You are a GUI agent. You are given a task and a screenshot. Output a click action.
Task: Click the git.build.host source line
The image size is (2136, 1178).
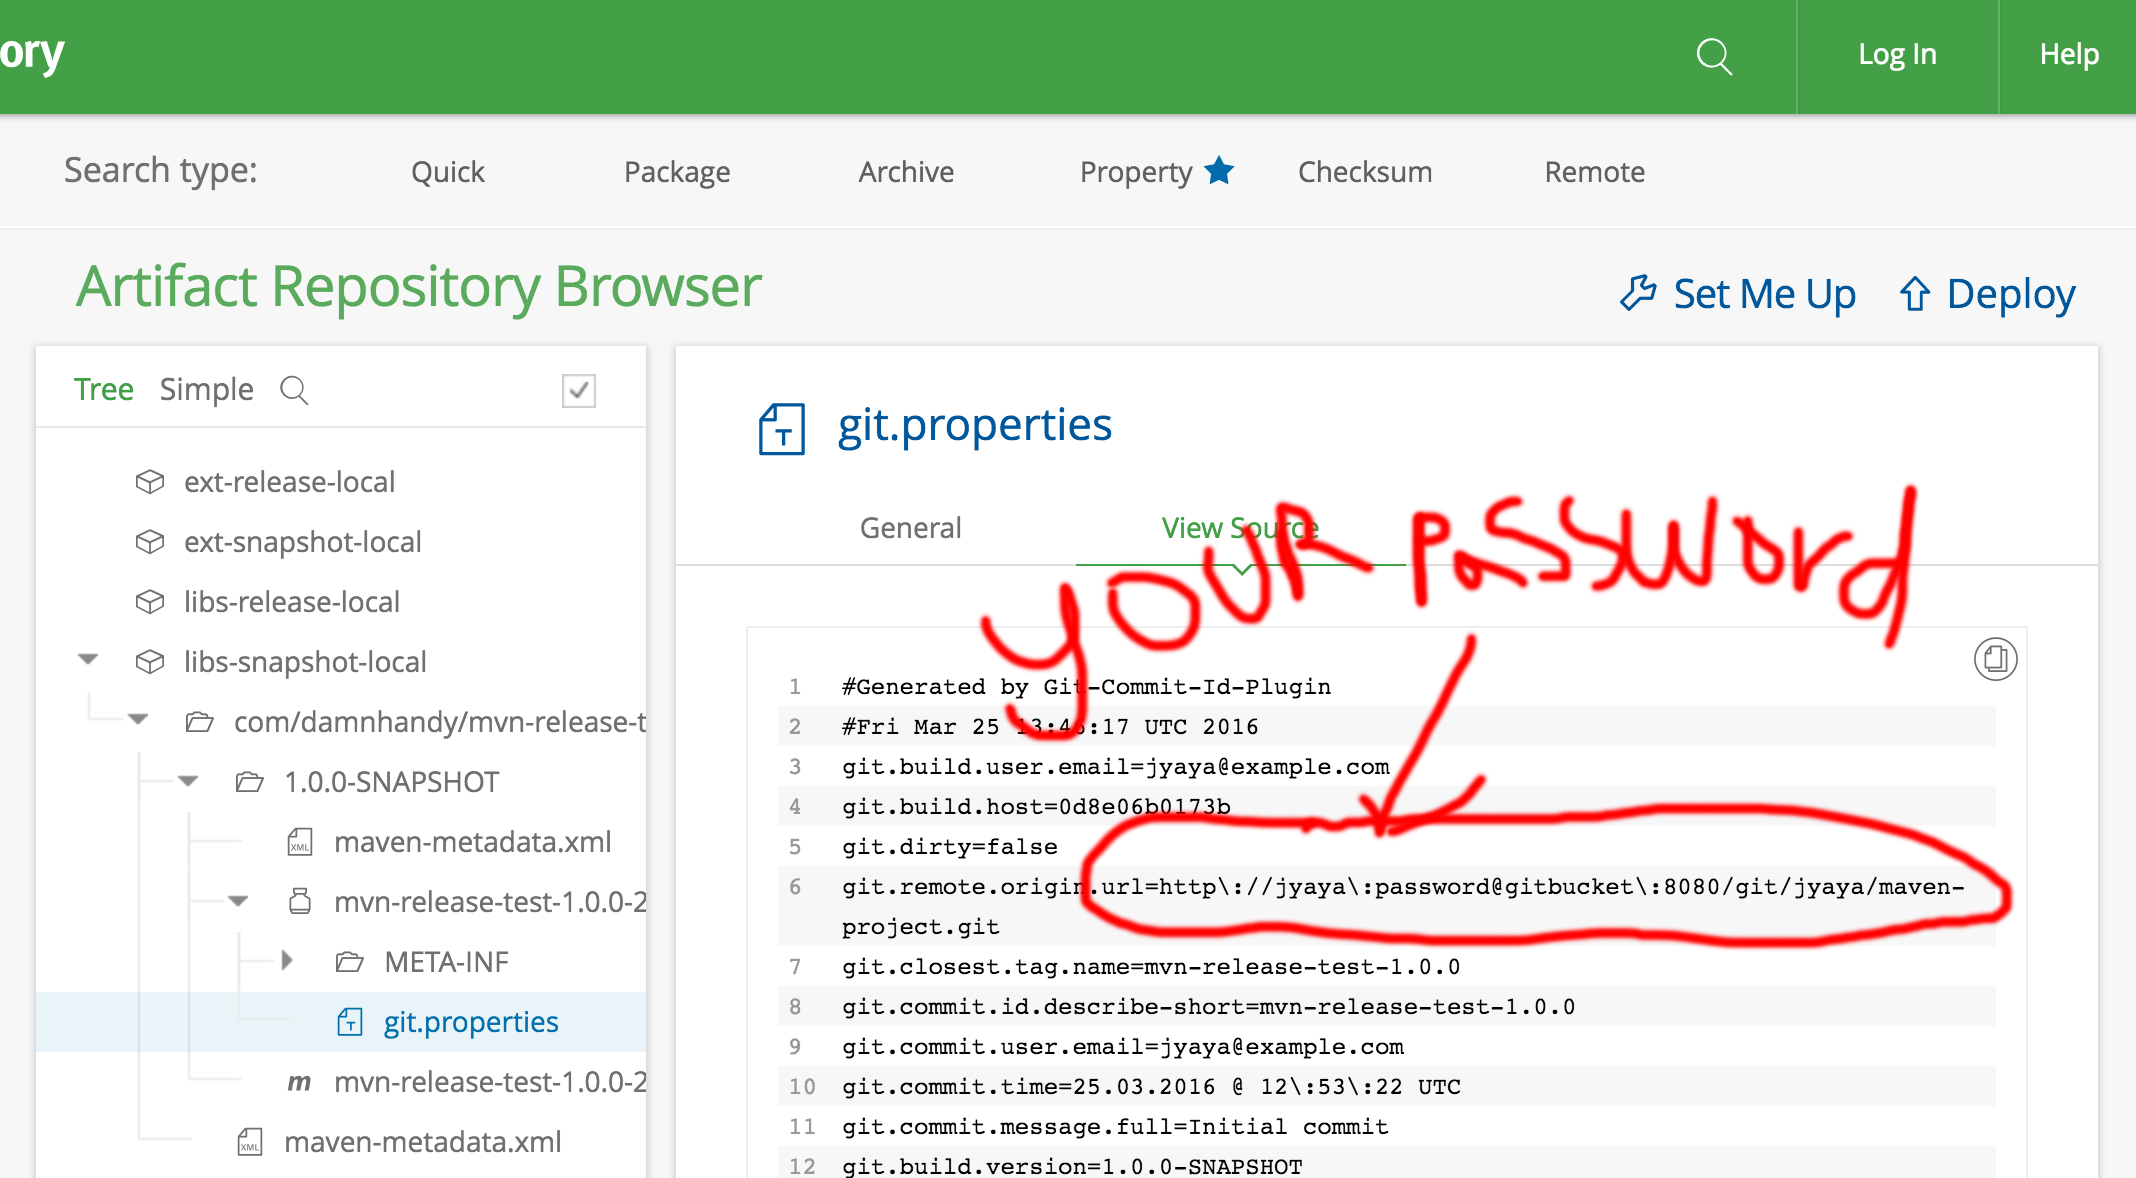pyautogui.click(x=1036, y=807)
